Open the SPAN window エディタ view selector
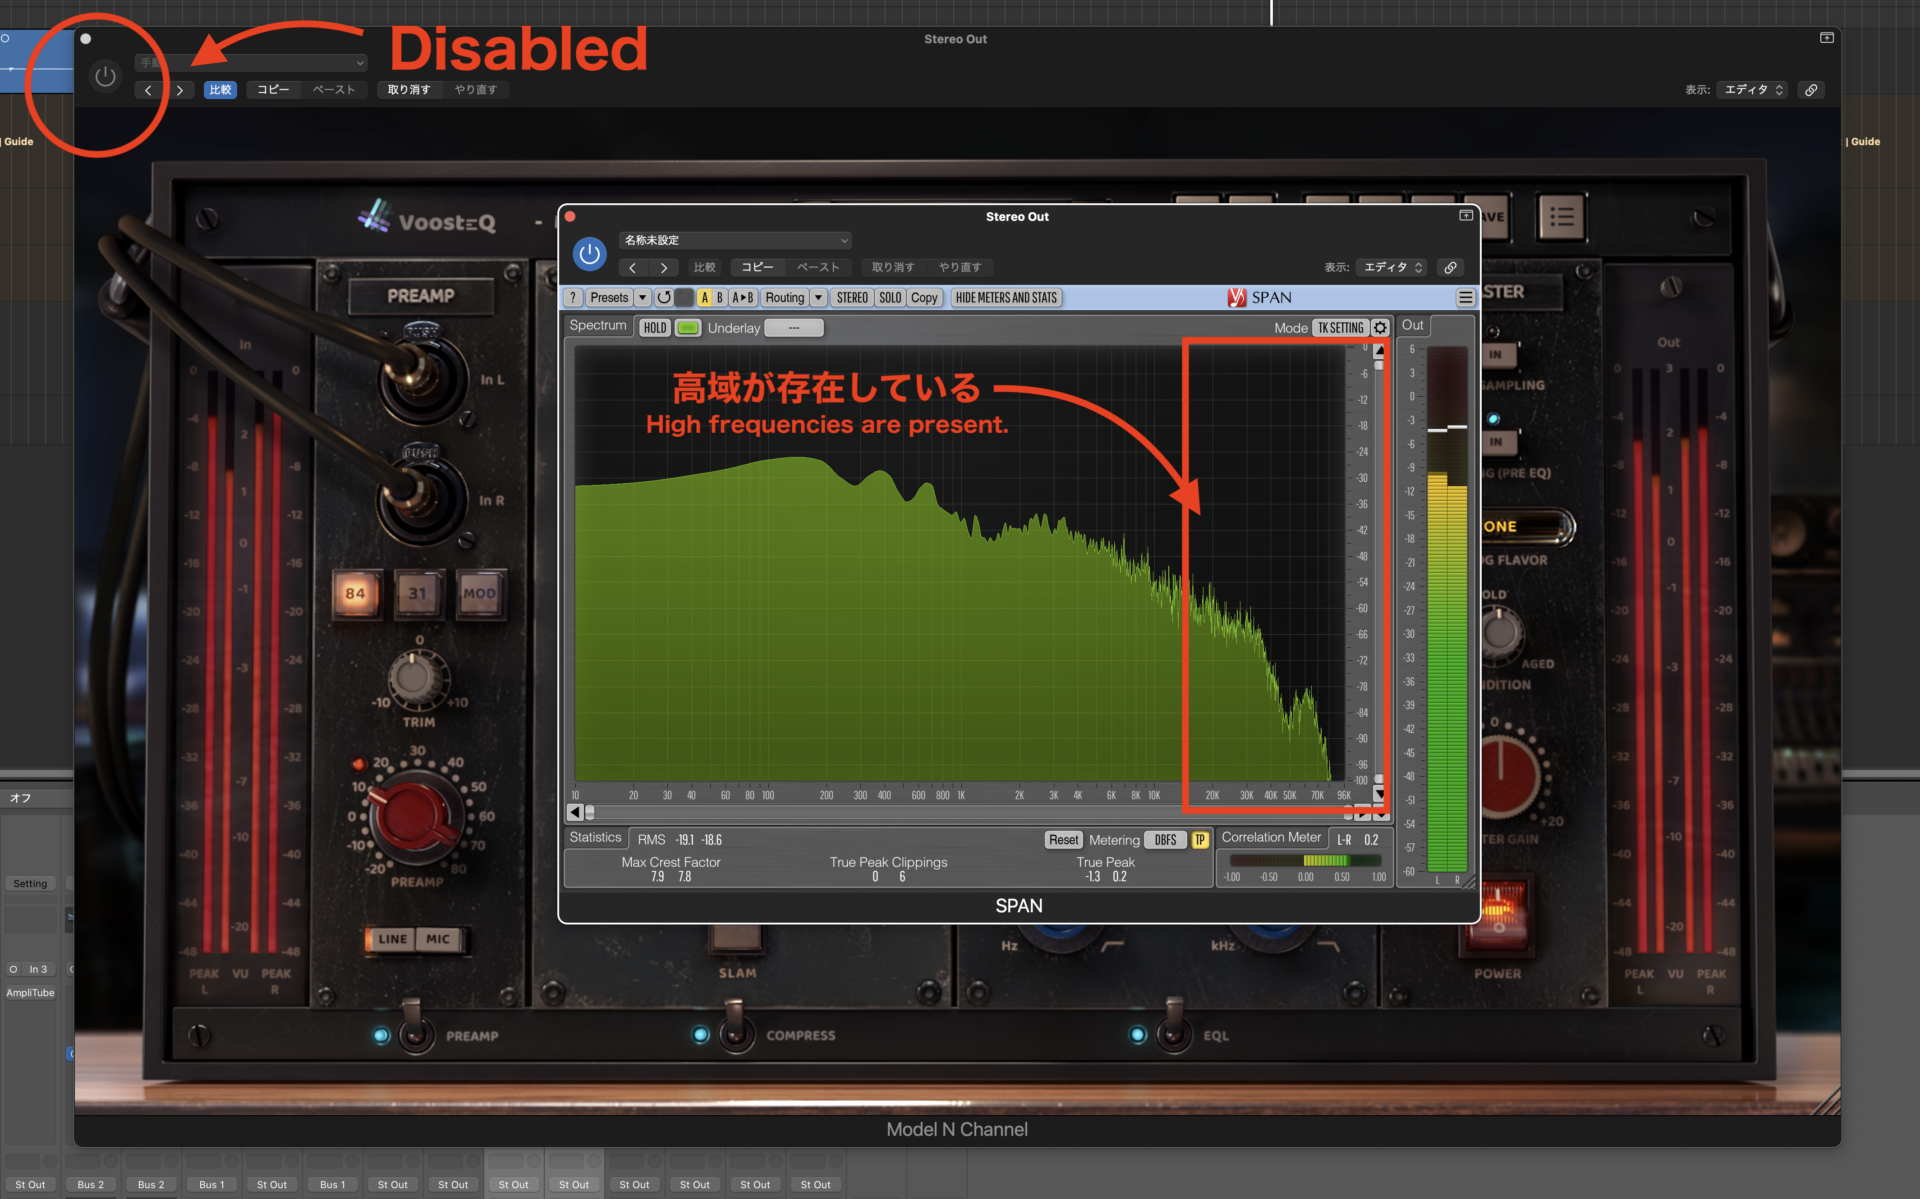This screenshot has height=1199, width=1920. (1393, 267)
